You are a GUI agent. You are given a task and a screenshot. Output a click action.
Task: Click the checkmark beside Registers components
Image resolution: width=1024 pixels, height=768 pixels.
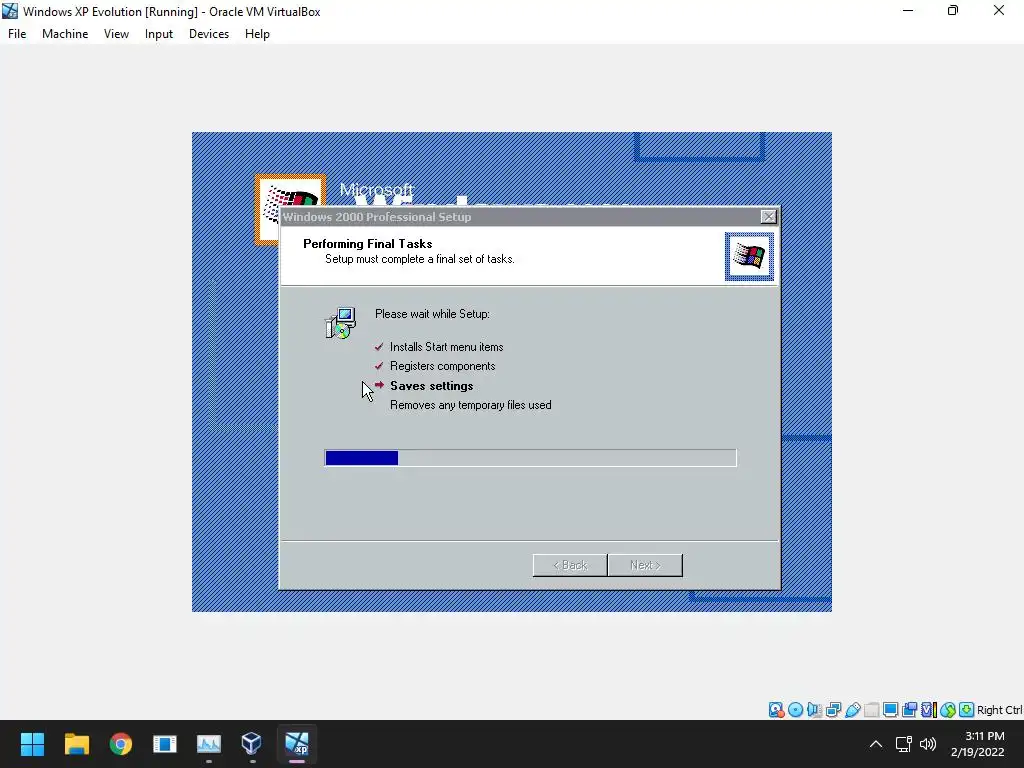click(x=379, y=366)
